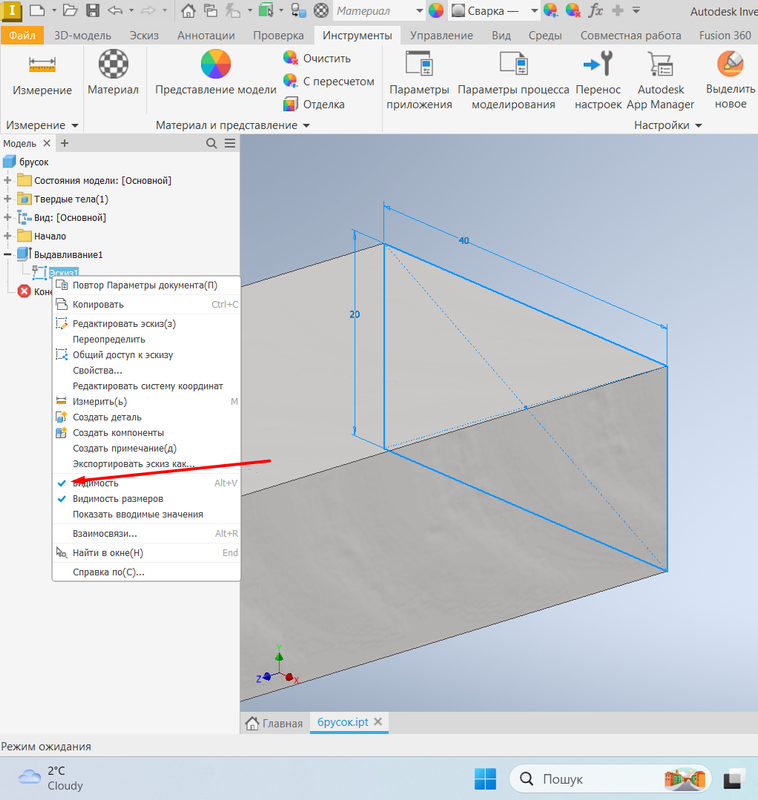Switch to Аннотации ribbon tab

[x=206, y=35]
